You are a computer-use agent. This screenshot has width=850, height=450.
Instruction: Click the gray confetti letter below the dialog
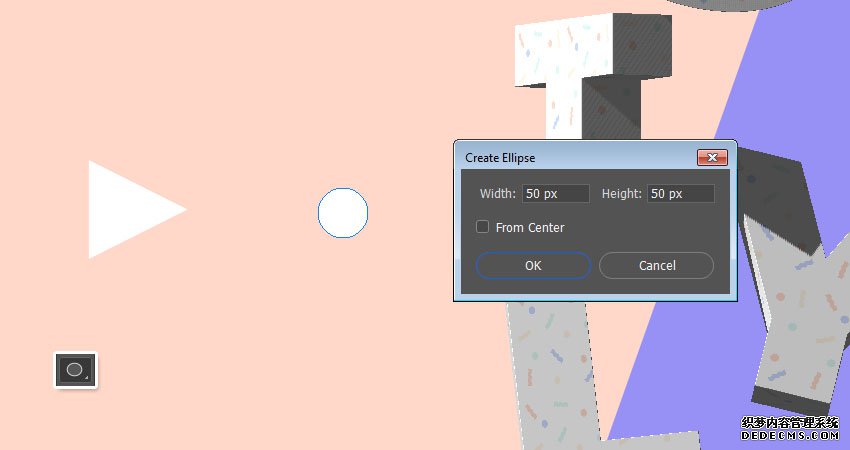tap(553, 374)
